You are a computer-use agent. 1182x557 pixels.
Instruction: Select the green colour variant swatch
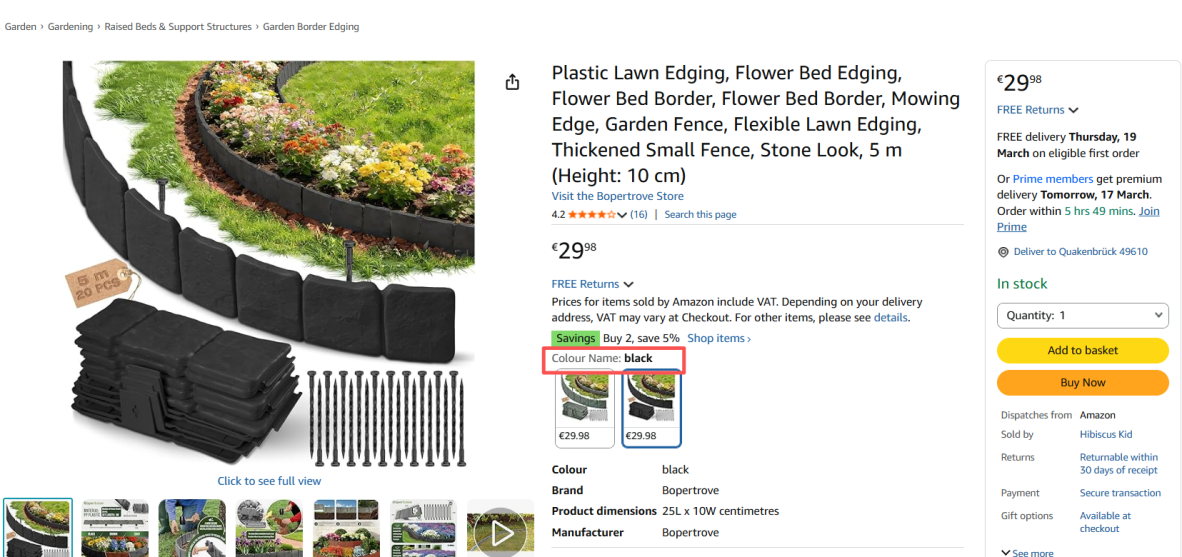pos(585,407)
